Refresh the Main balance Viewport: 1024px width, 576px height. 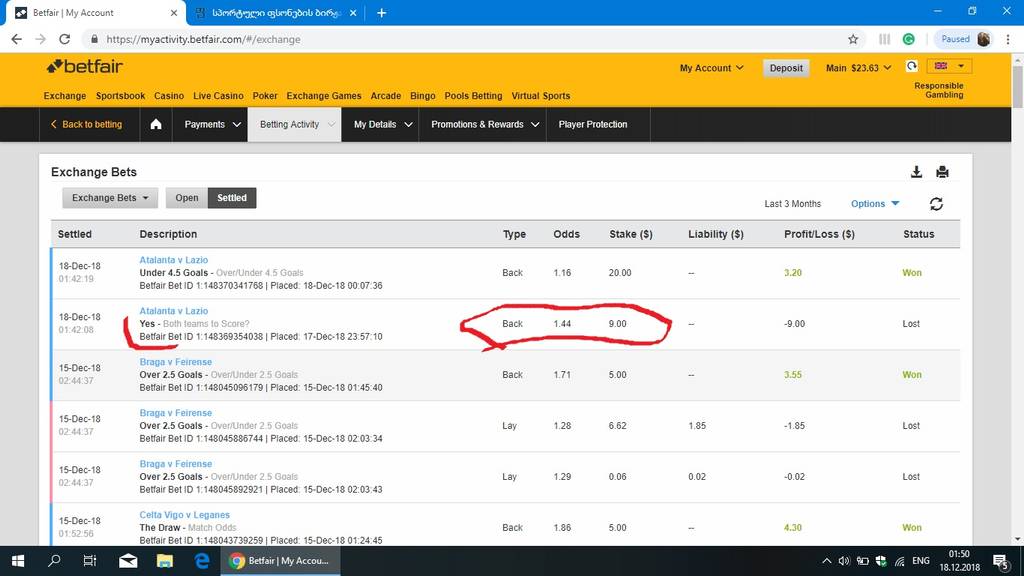[912, 66]
